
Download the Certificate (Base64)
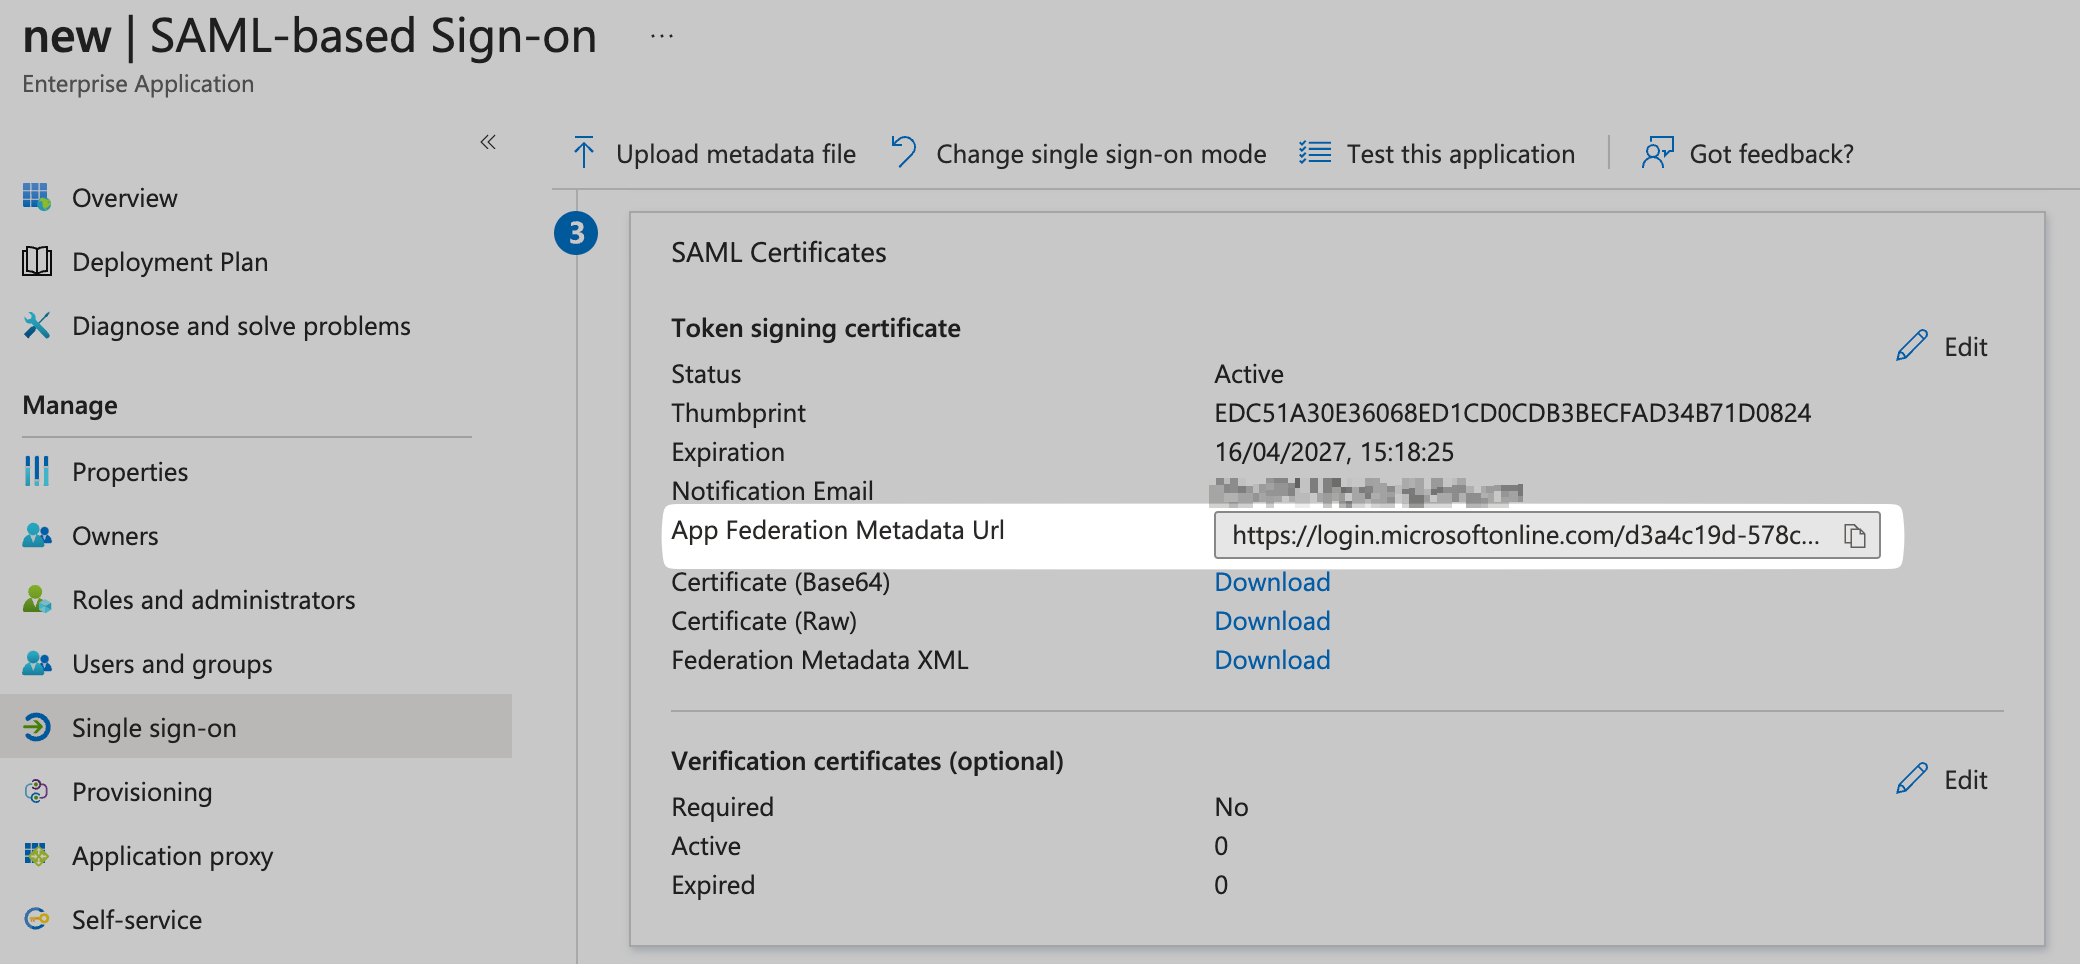coord(1271,581)
